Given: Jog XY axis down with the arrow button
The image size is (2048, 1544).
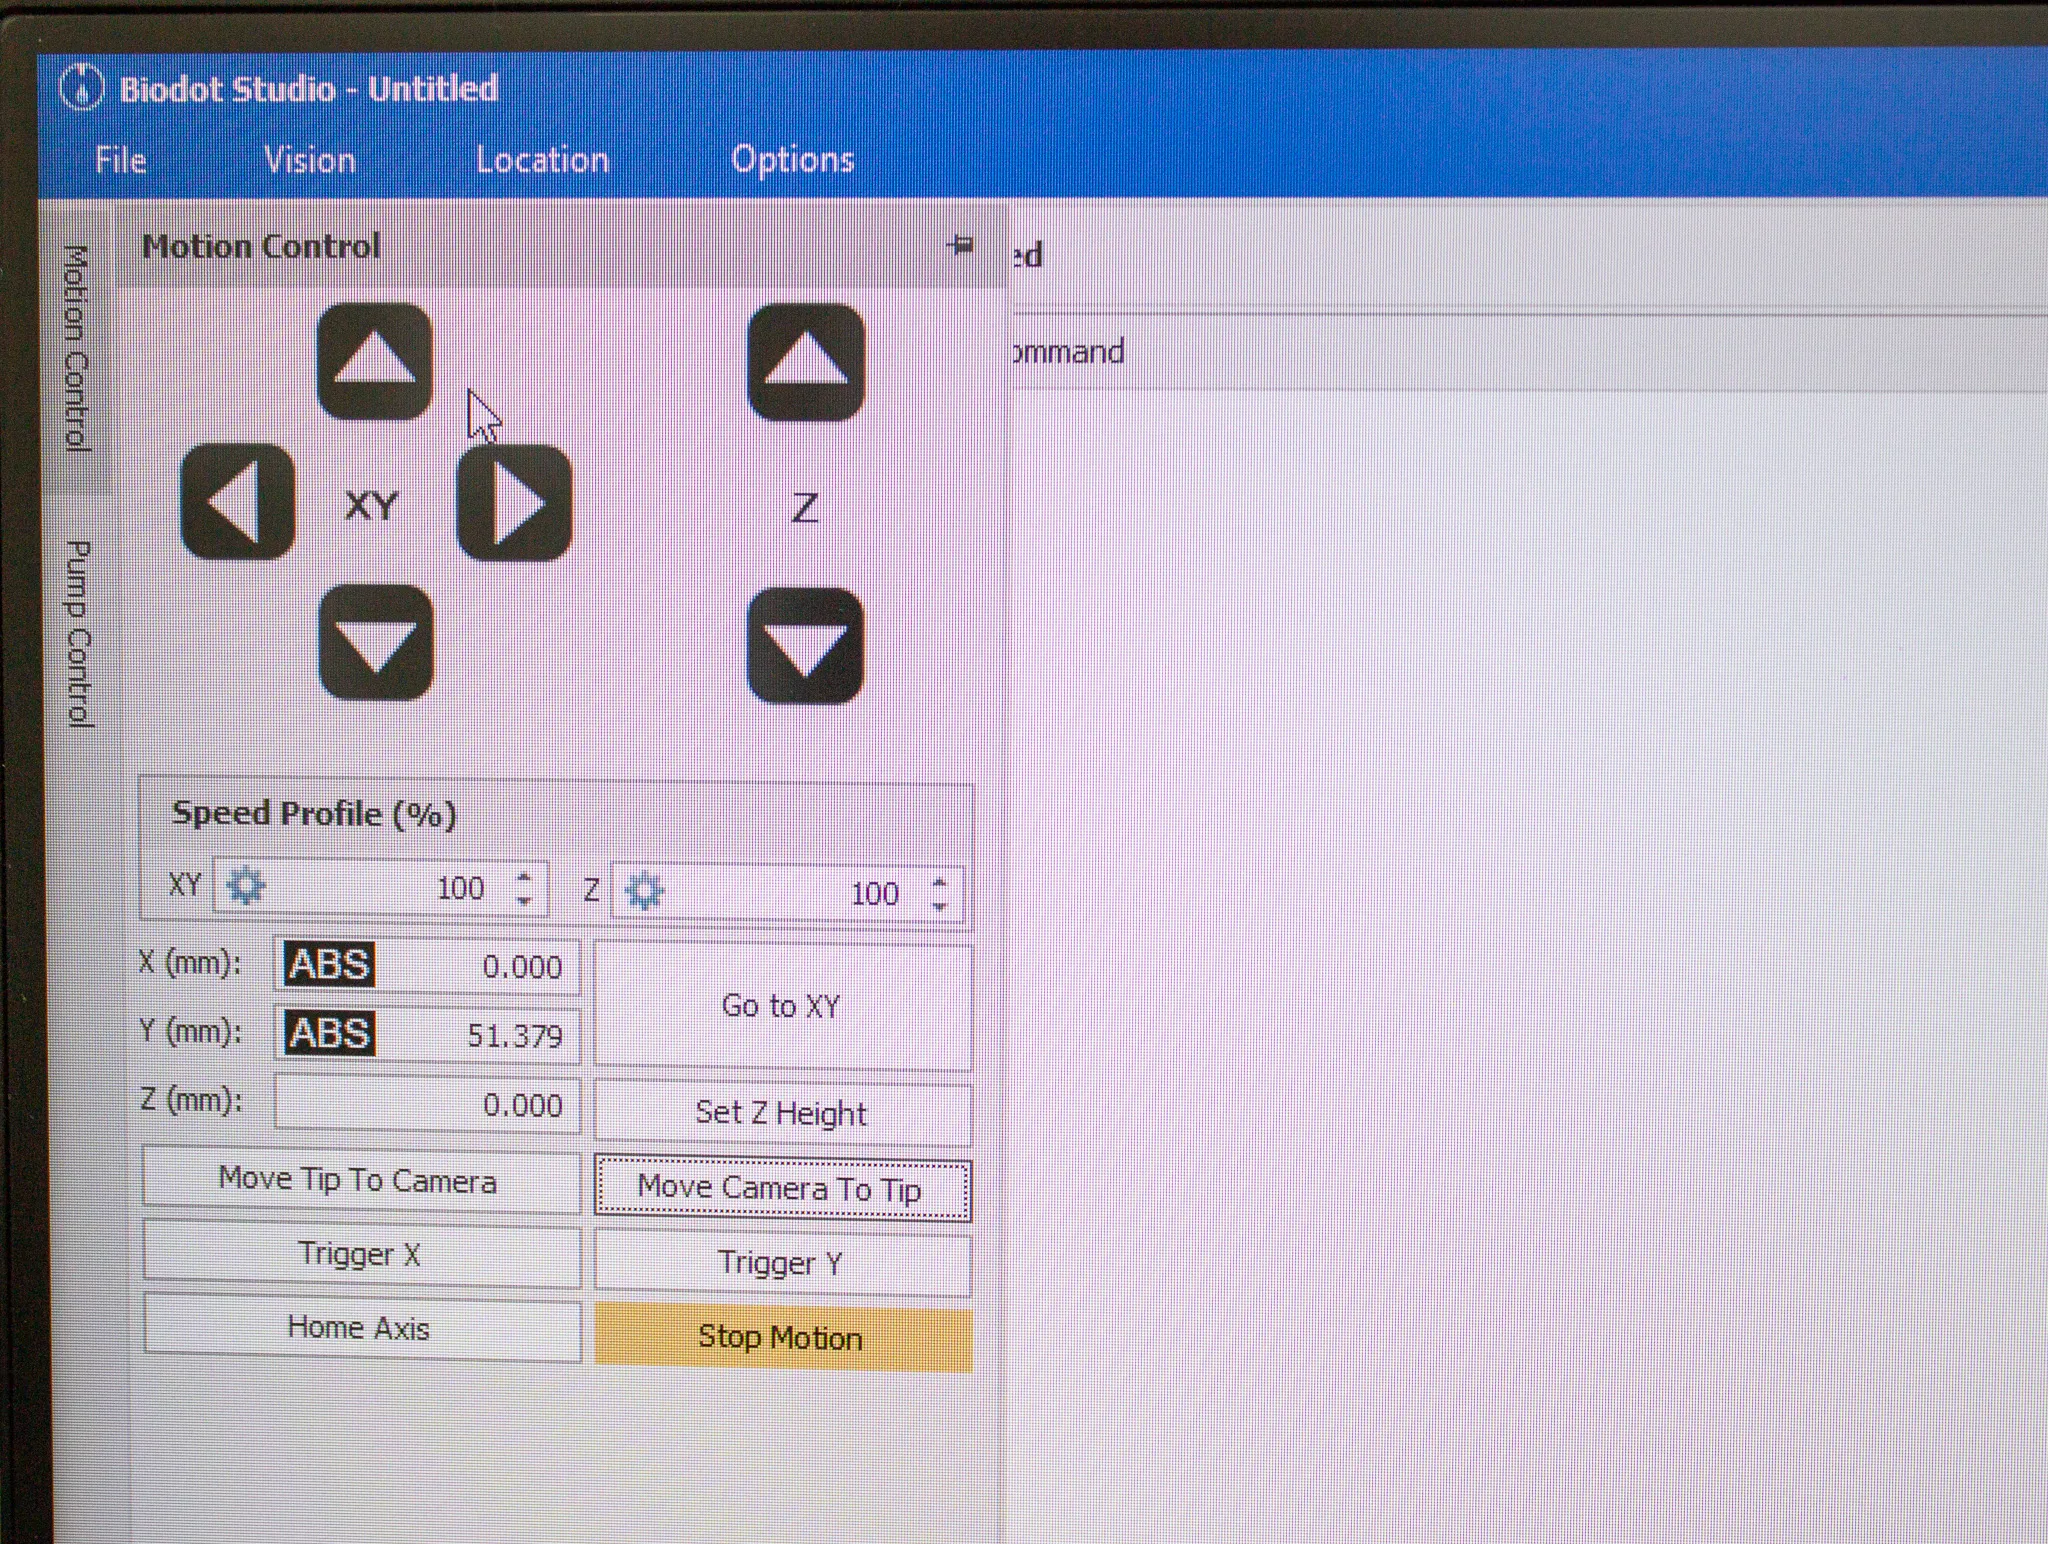Looking at the screenshot, I should pyautogui.click(x=376, y=643).
